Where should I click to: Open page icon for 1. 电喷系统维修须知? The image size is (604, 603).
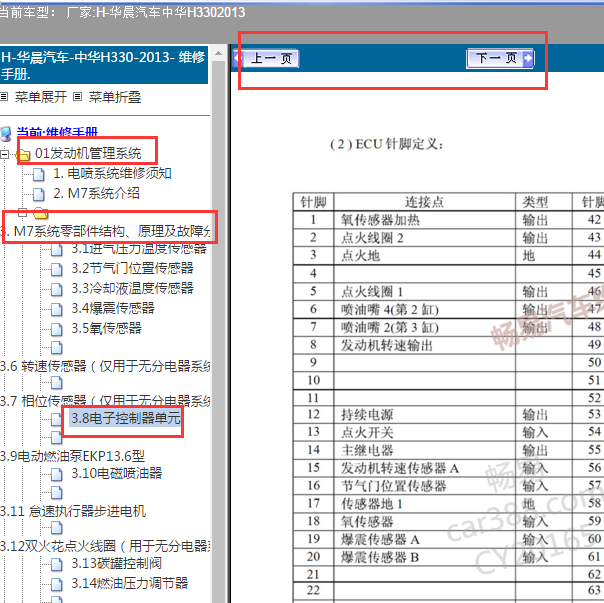(39, 174)
